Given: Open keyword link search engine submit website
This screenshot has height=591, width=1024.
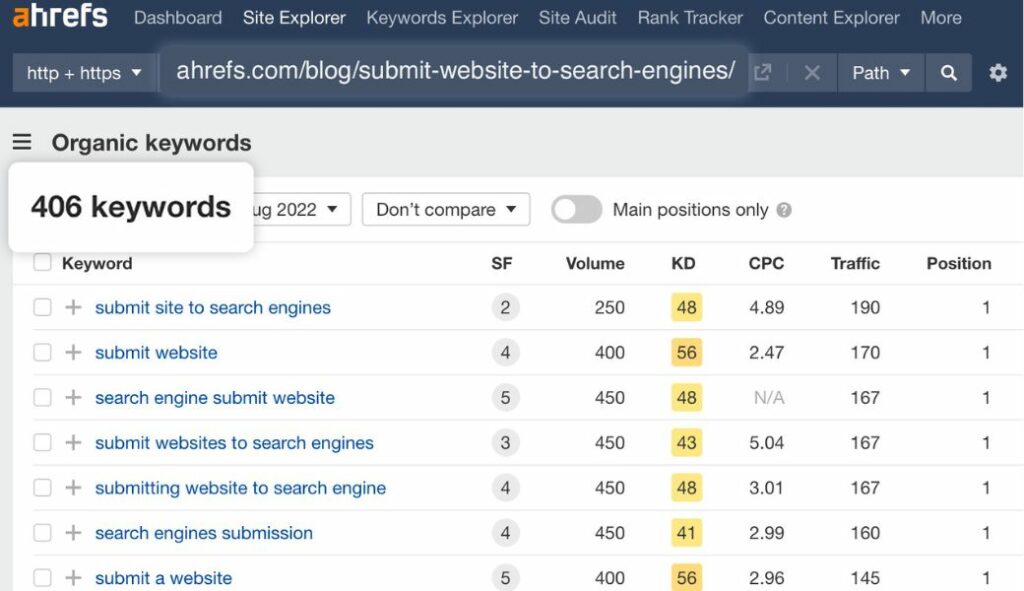Looking at the screenshot, I should pyautogui.click(x=215, y=398).
